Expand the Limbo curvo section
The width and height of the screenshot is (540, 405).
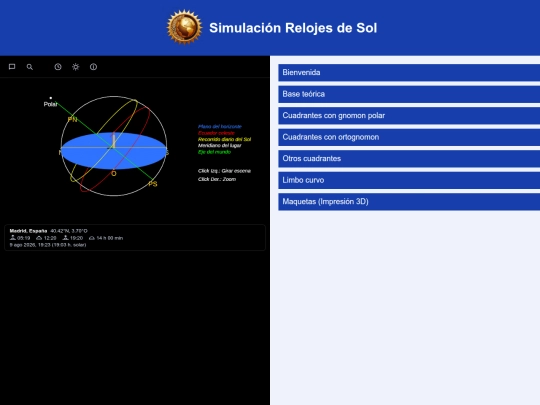point(409,180)
